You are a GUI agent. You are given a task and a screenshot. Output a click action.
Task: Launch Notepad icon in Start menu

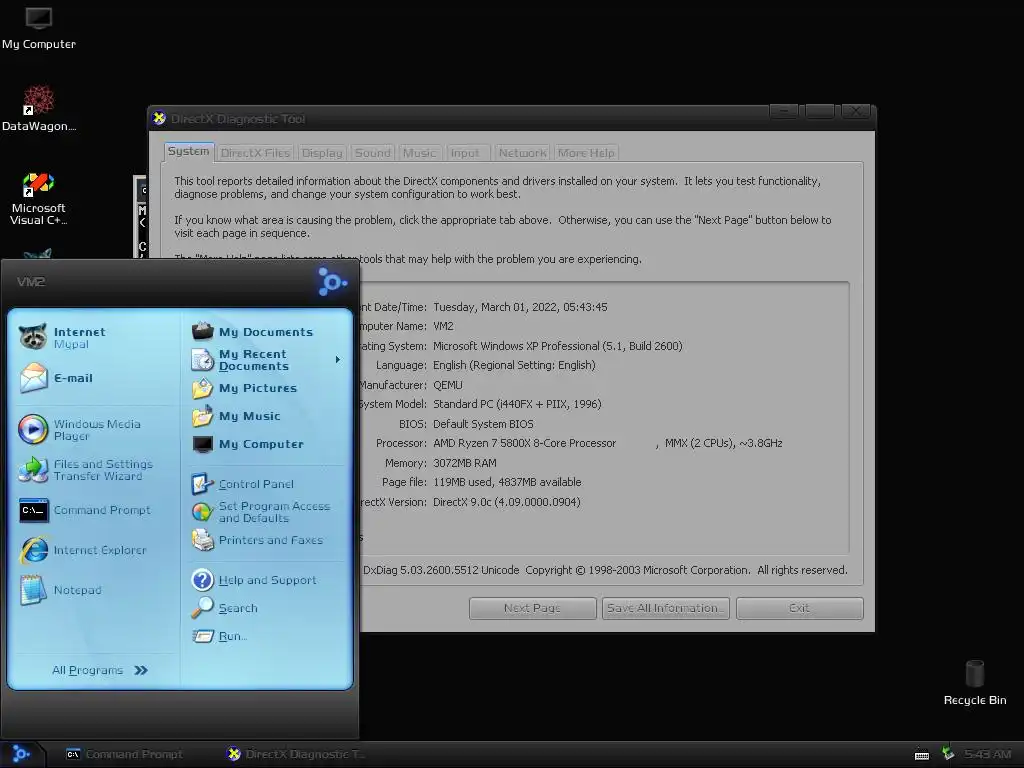[33, 590]
